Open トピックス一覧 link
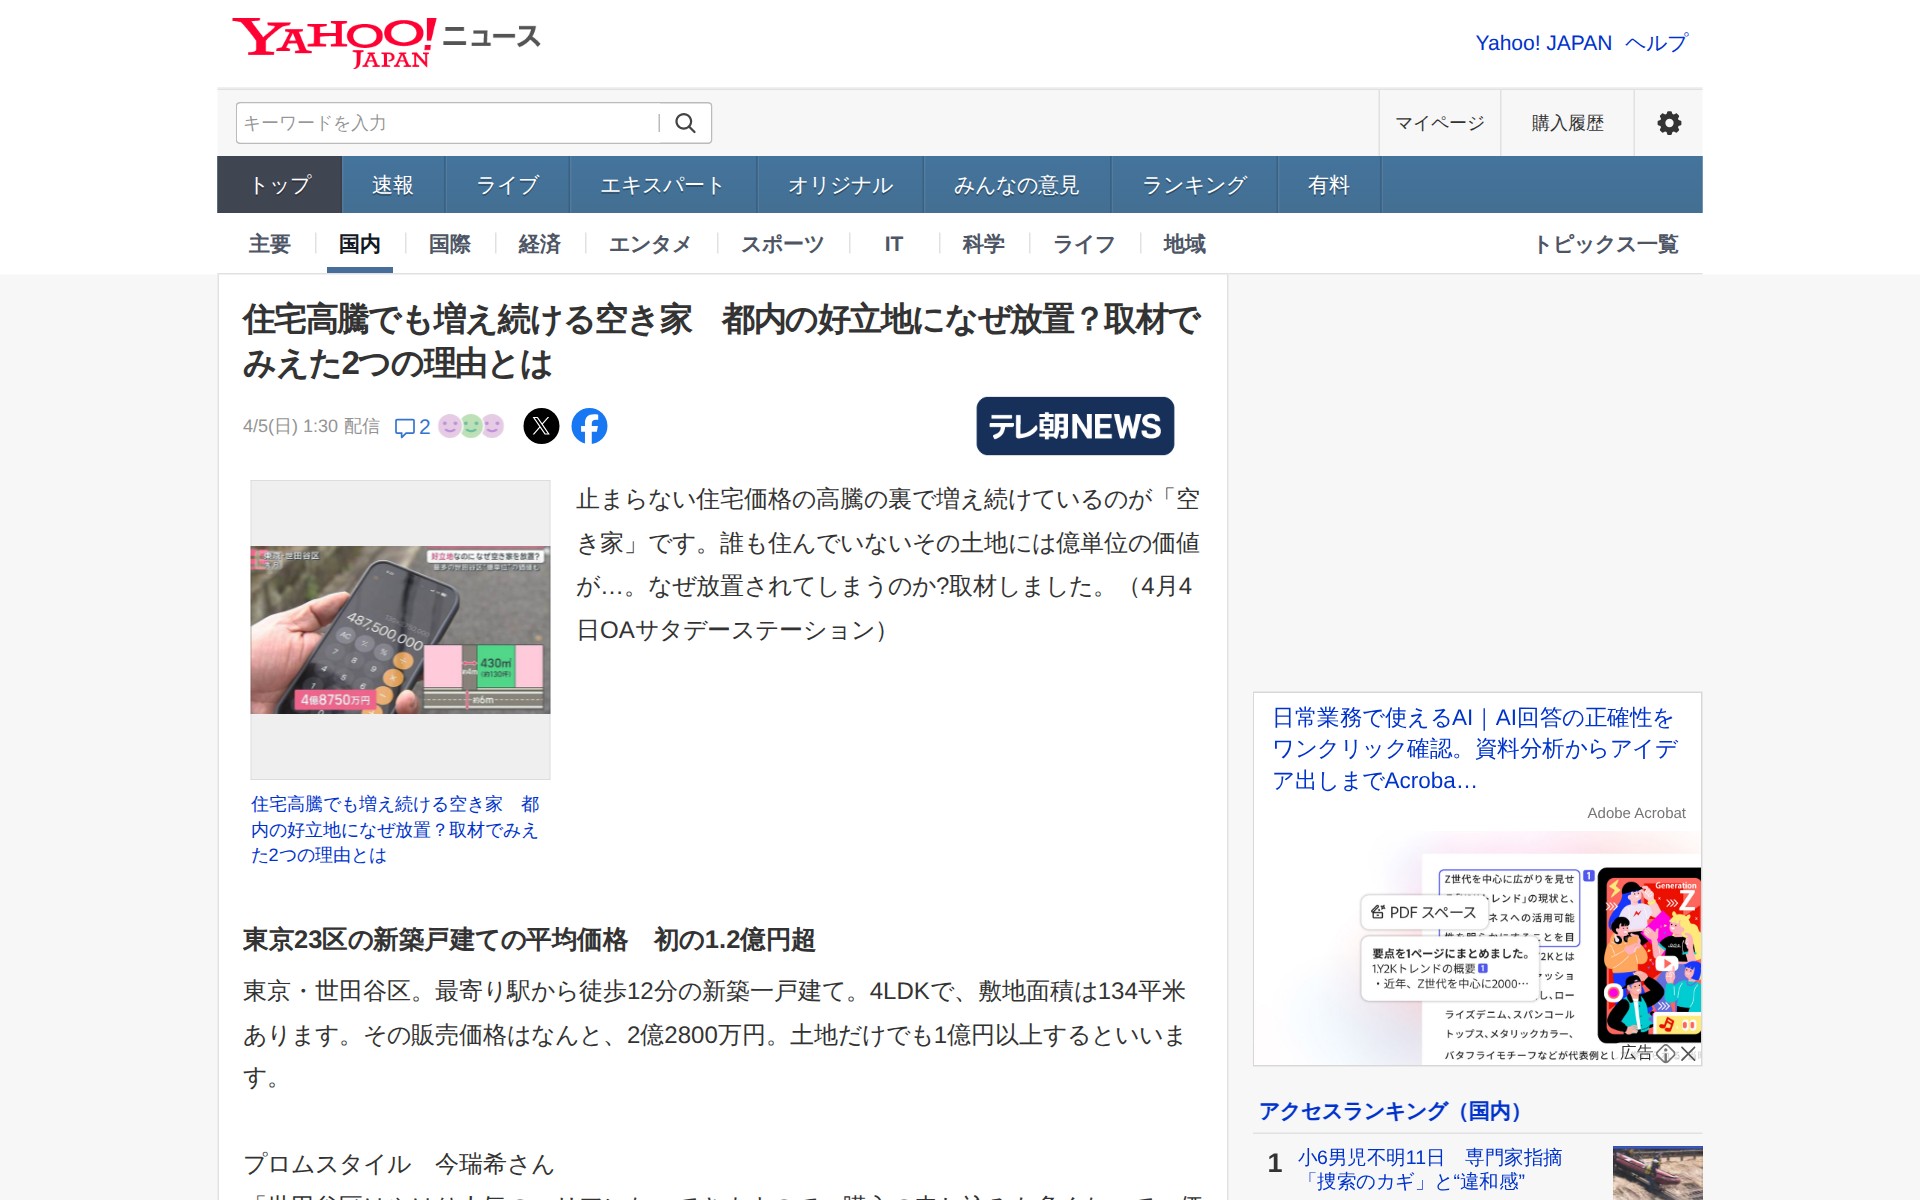1920x1200 pixels. pyautogui.click(x=1605, y=244)
